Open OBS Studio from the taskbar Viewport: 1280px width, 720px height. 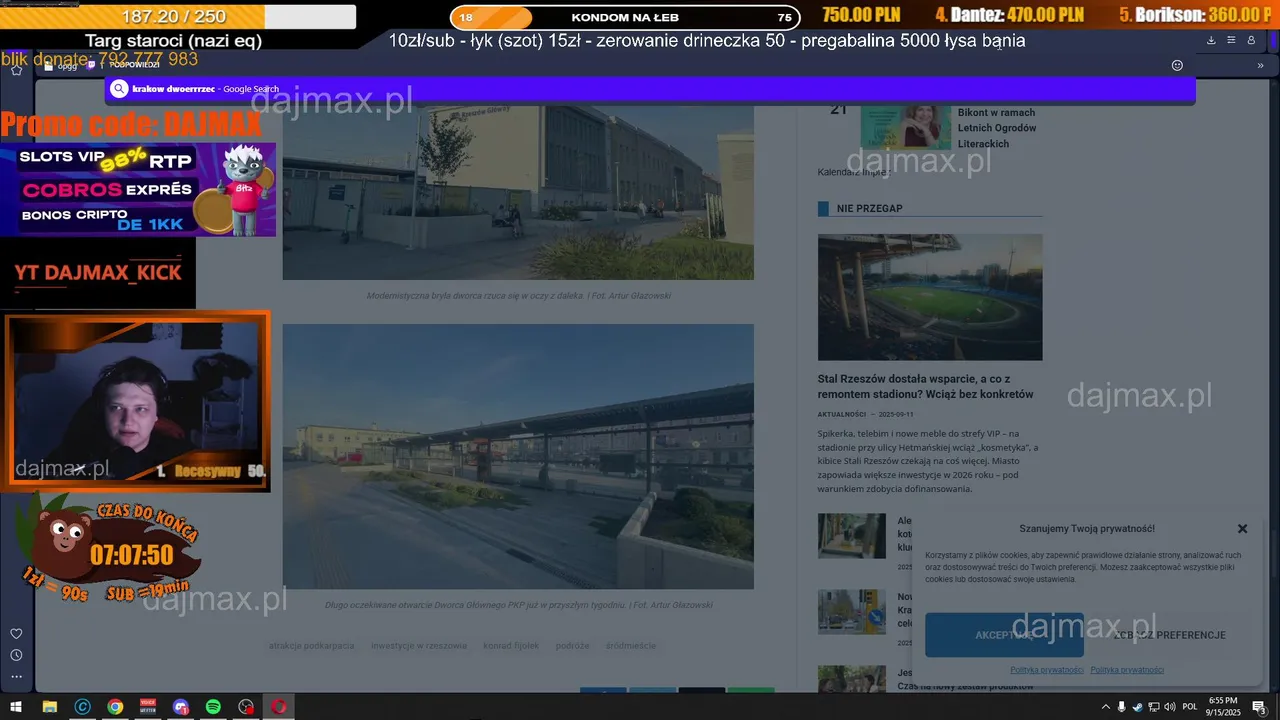[246, 706]
